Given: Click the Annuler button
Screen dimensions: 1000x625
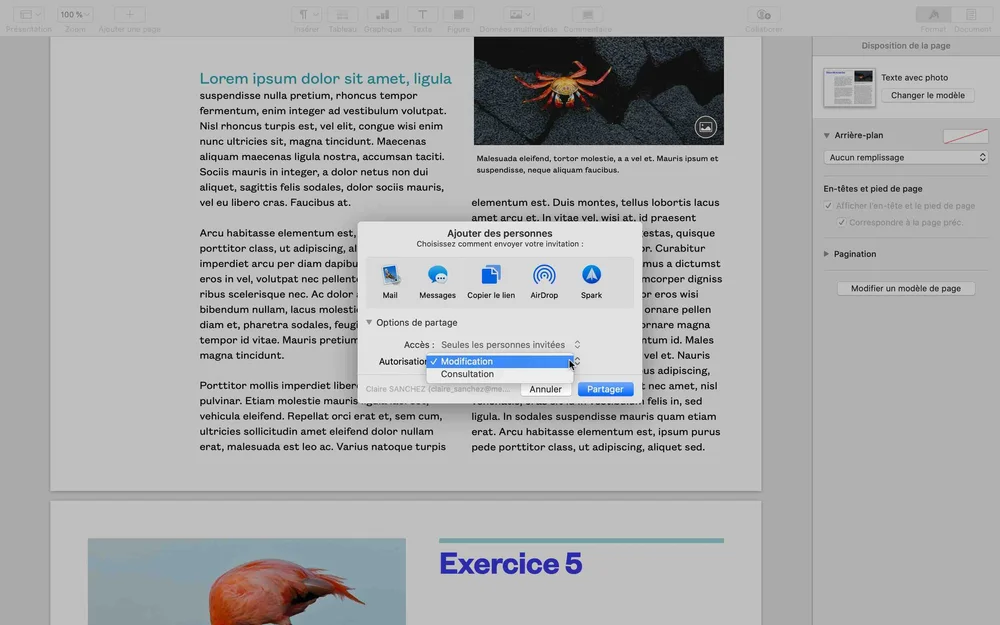Looking at the screenshot, I should (545, 389).
